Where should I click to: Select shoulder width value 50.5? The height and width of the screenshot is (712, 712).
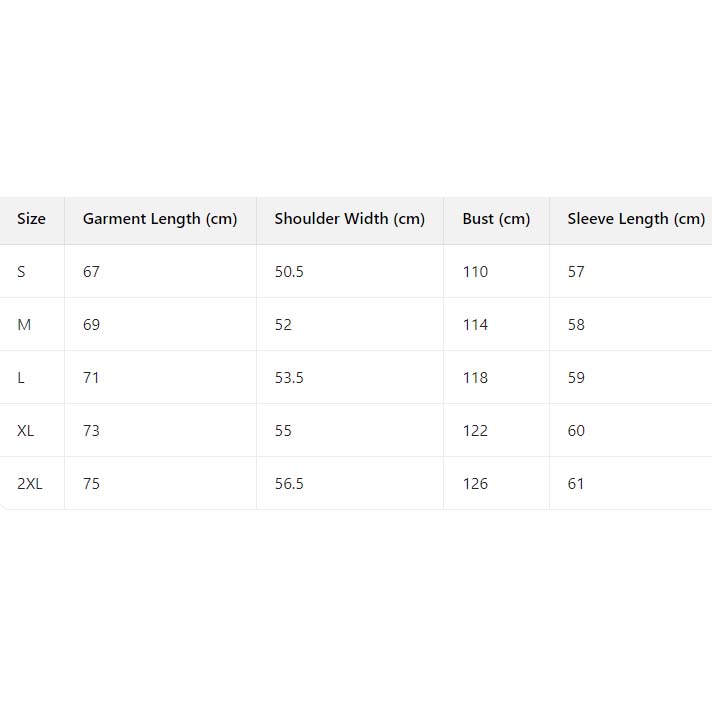pos(289,272)
